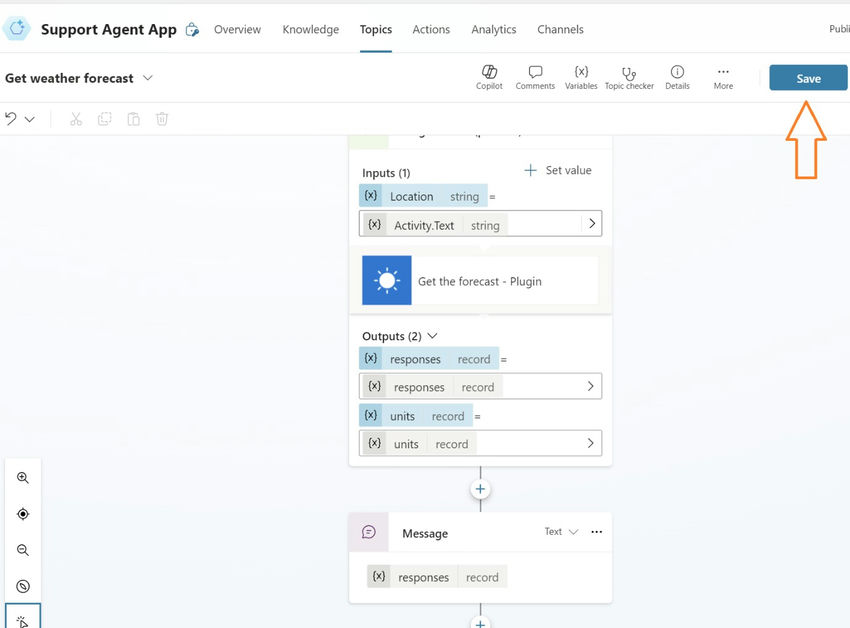The width and height of the screenshot is (850, 628).
Task: Zoom in on the canvas
Action: coord(23,478)
